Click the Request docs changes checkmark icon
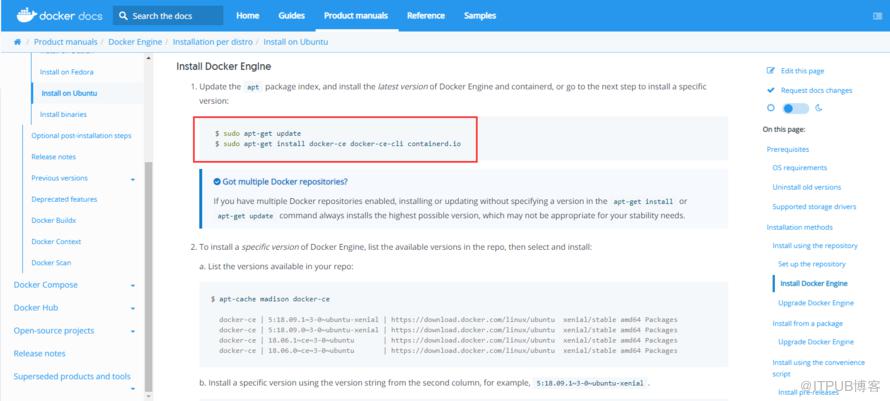This screenshot has width=890, height=401. 770,90
